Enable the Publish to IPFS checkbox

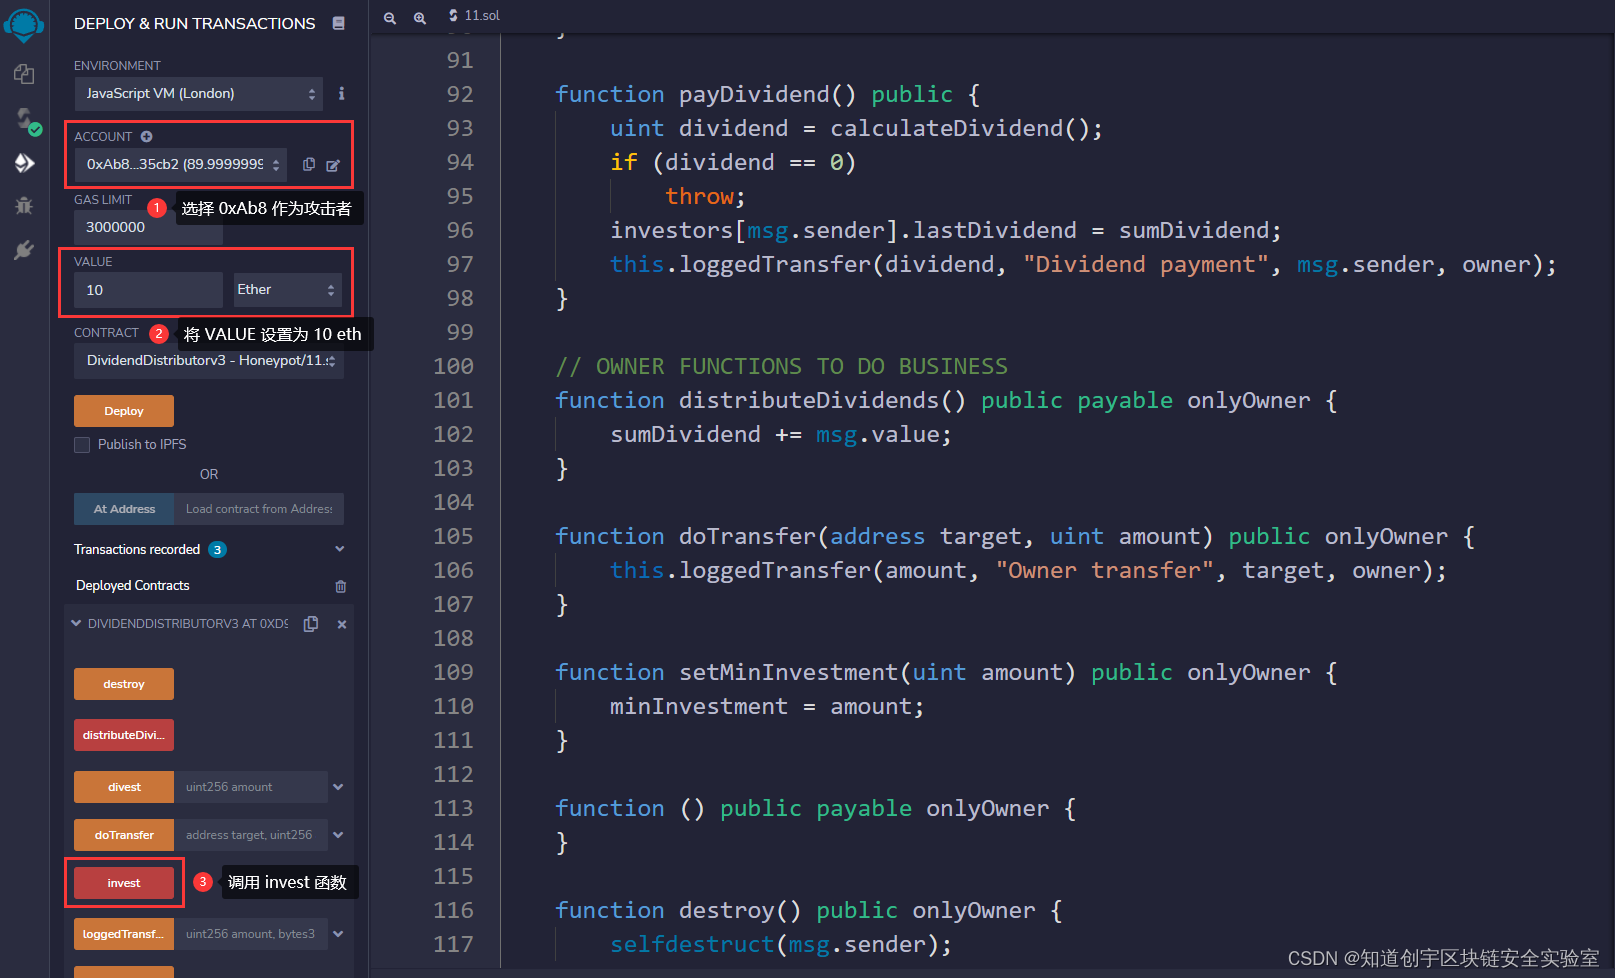coord(82,445)
